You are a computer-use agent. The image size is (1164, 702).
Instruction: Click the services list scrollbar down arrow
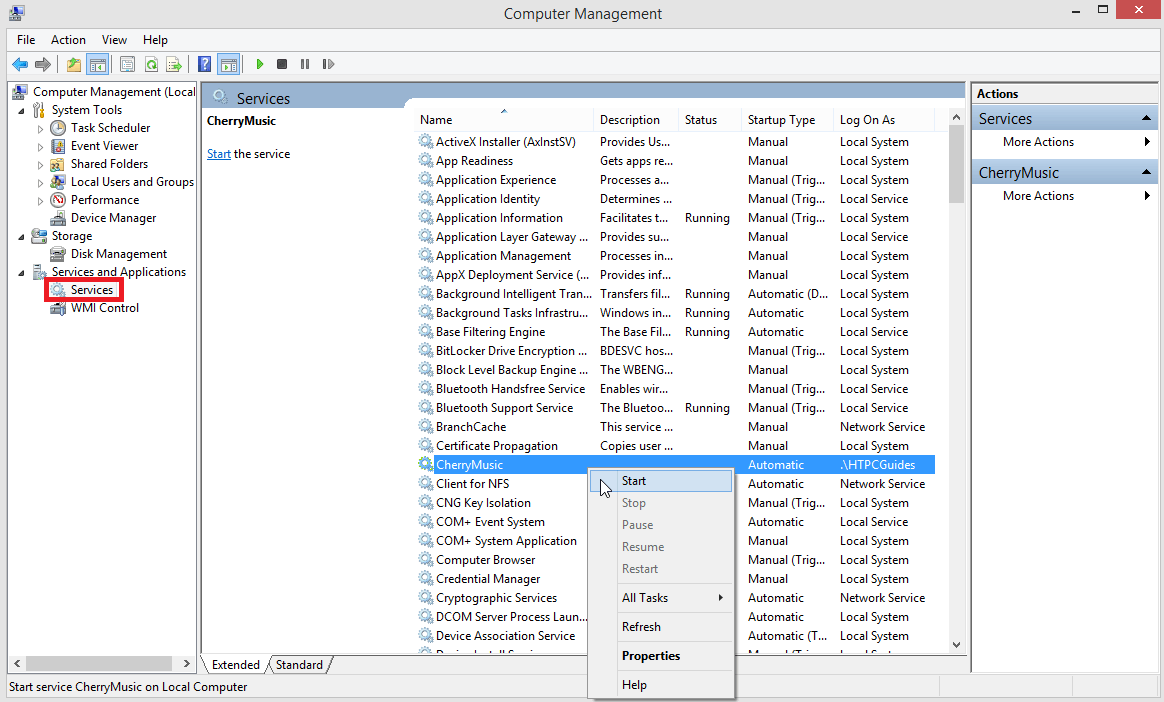pyautogui.click(x=955, y=645)
